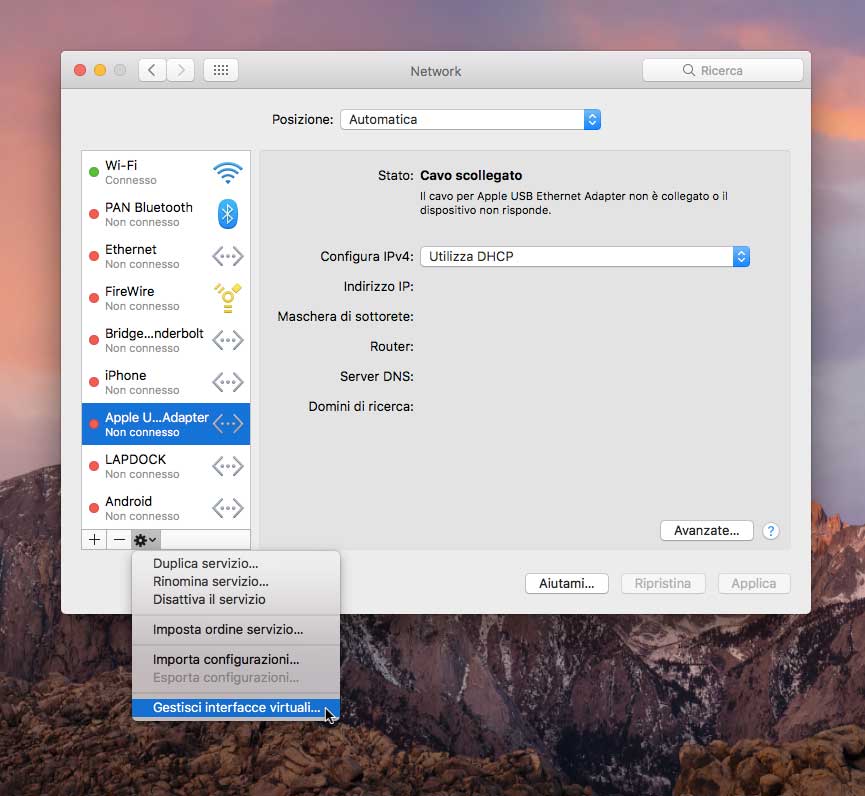Choose Importa configurazioni menu item
Viewport: 865px width, 796px height.
pyautogui.click(x=236, y=660)
